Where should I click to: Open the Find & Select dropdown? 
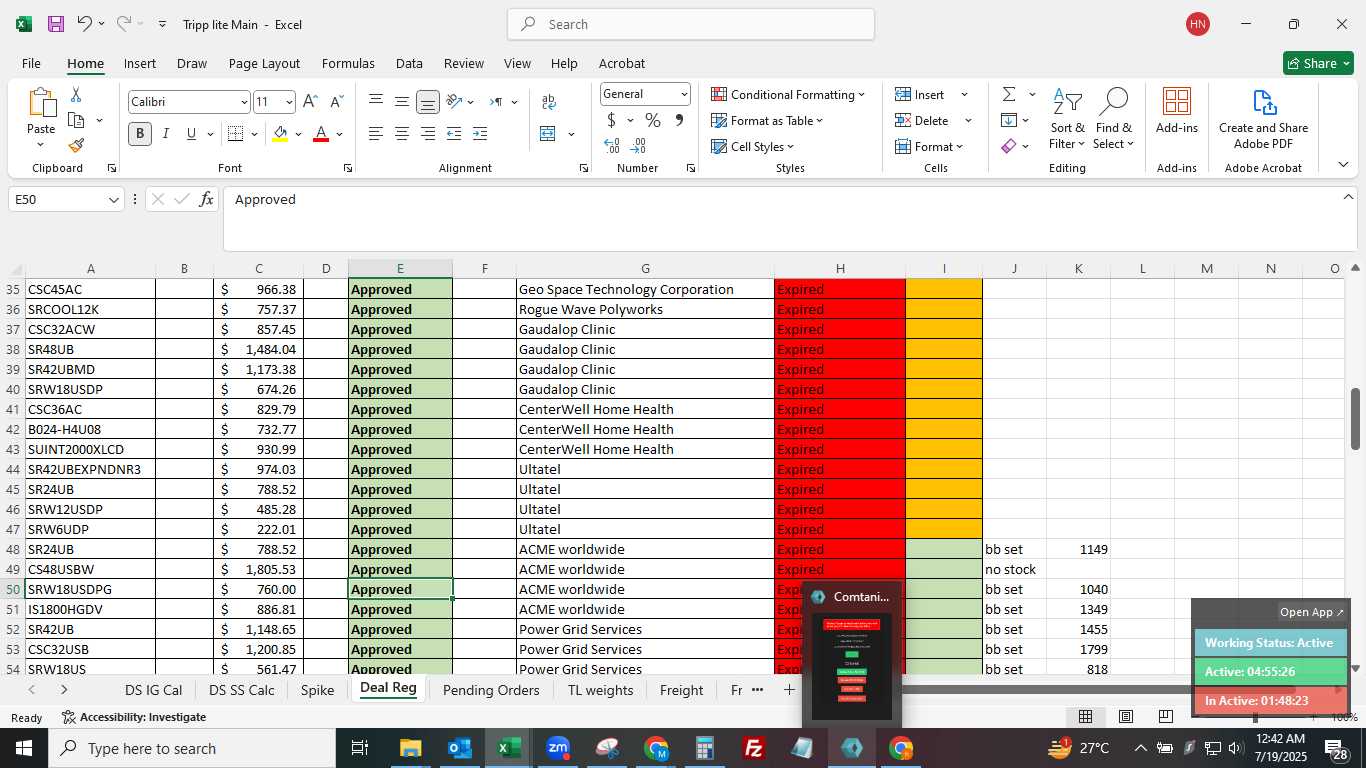click(1113, 119)
